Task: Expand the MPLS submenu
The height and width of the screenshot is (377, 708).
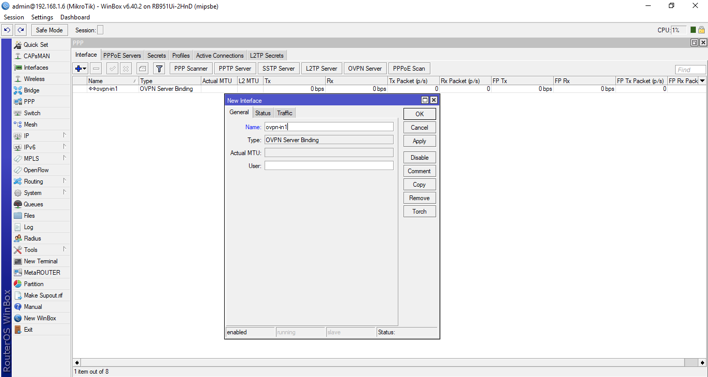Action: pos(64,158)
